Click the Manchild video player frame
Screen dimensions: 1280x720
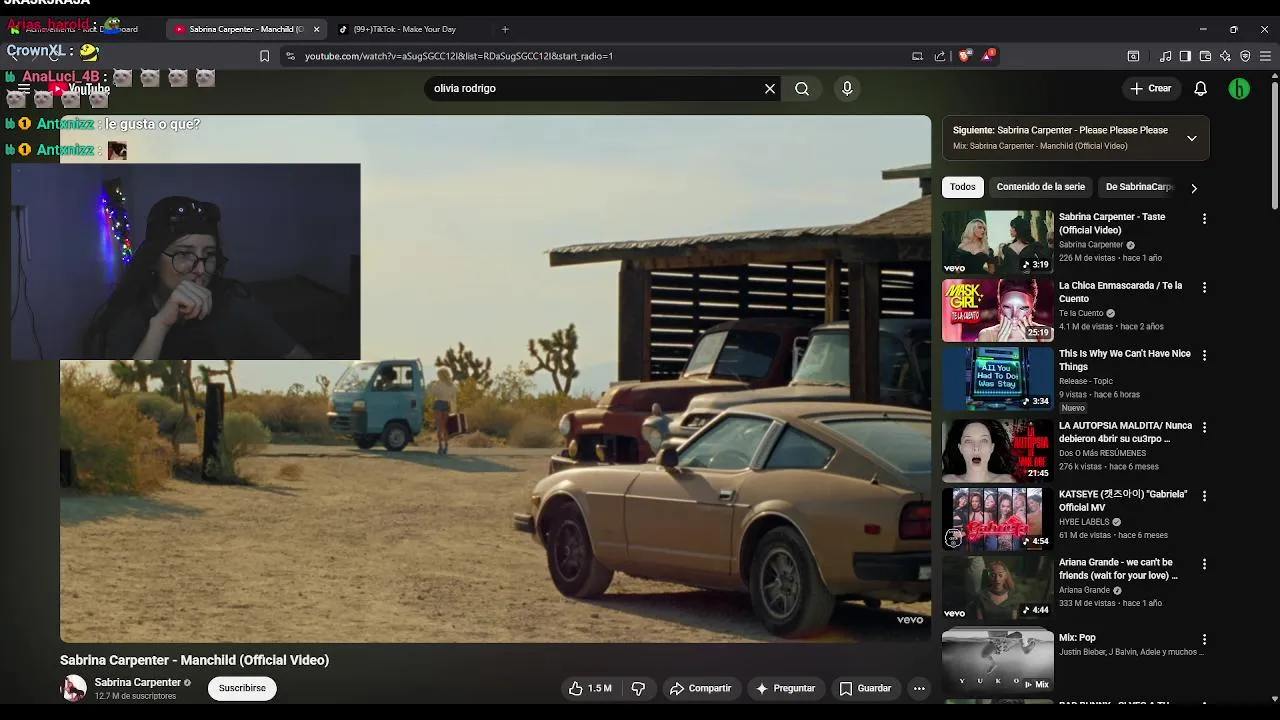click(x=495, y=378)
